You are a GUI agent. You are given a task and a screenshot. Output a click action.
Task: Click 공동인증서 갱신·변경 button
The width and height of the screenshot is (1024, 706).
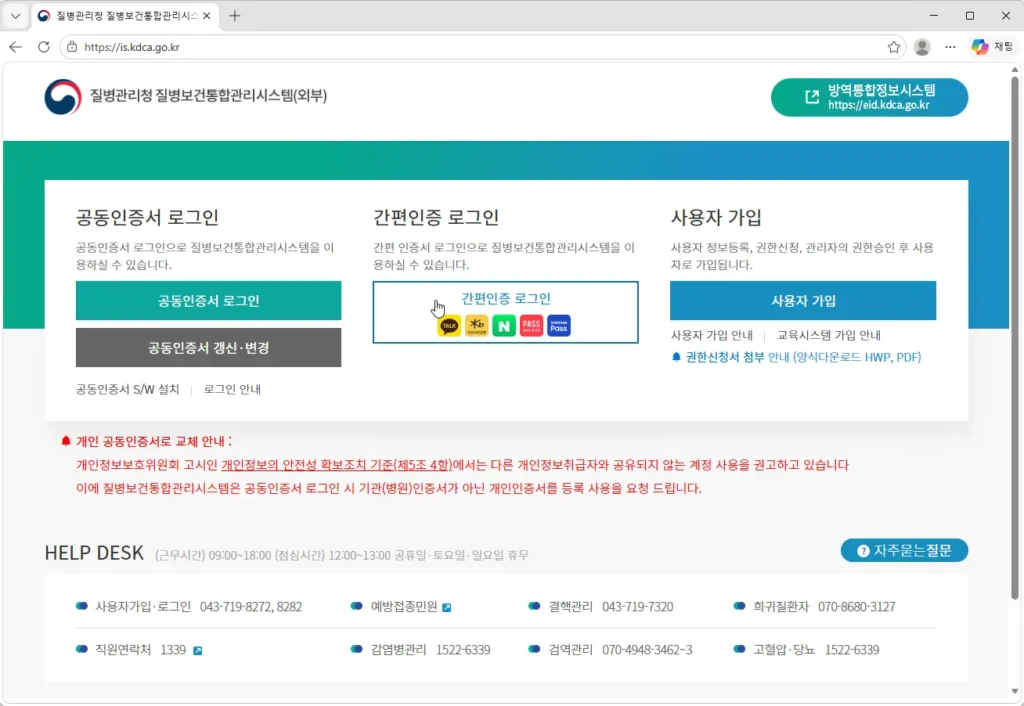click(208, 347)
